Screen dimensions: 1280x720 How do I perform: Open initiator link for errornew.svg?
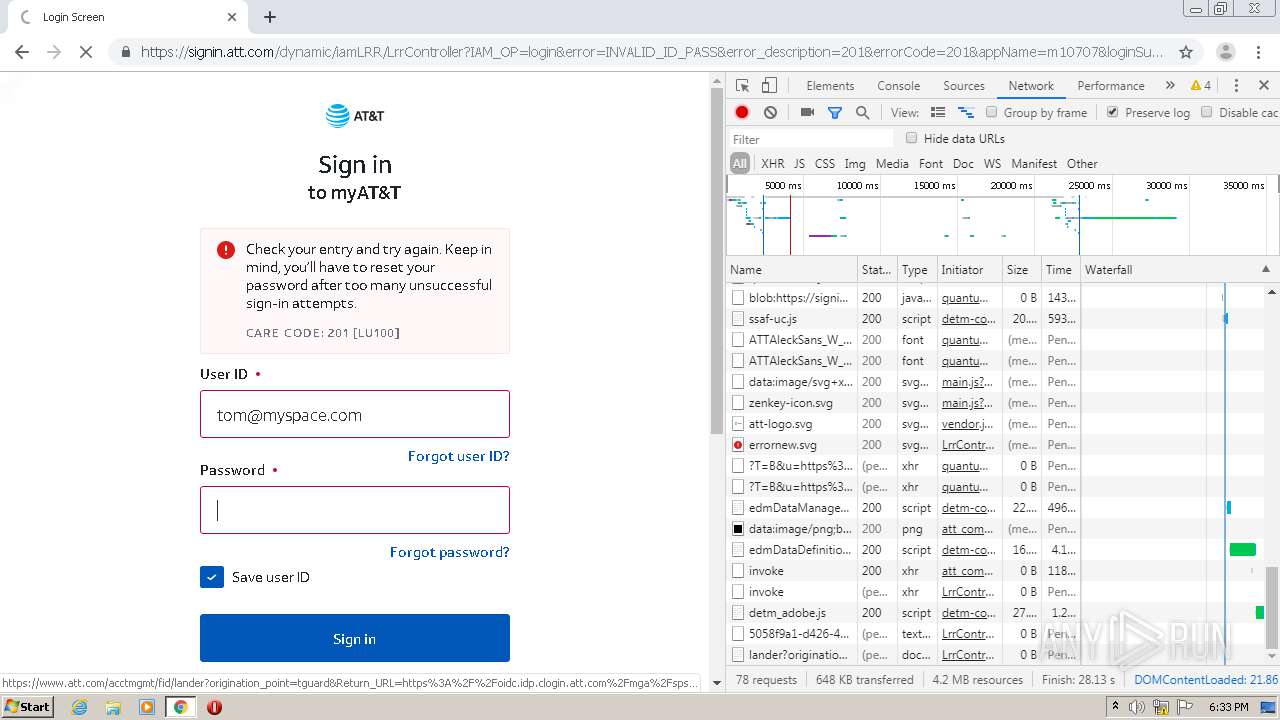pos(968,445)
